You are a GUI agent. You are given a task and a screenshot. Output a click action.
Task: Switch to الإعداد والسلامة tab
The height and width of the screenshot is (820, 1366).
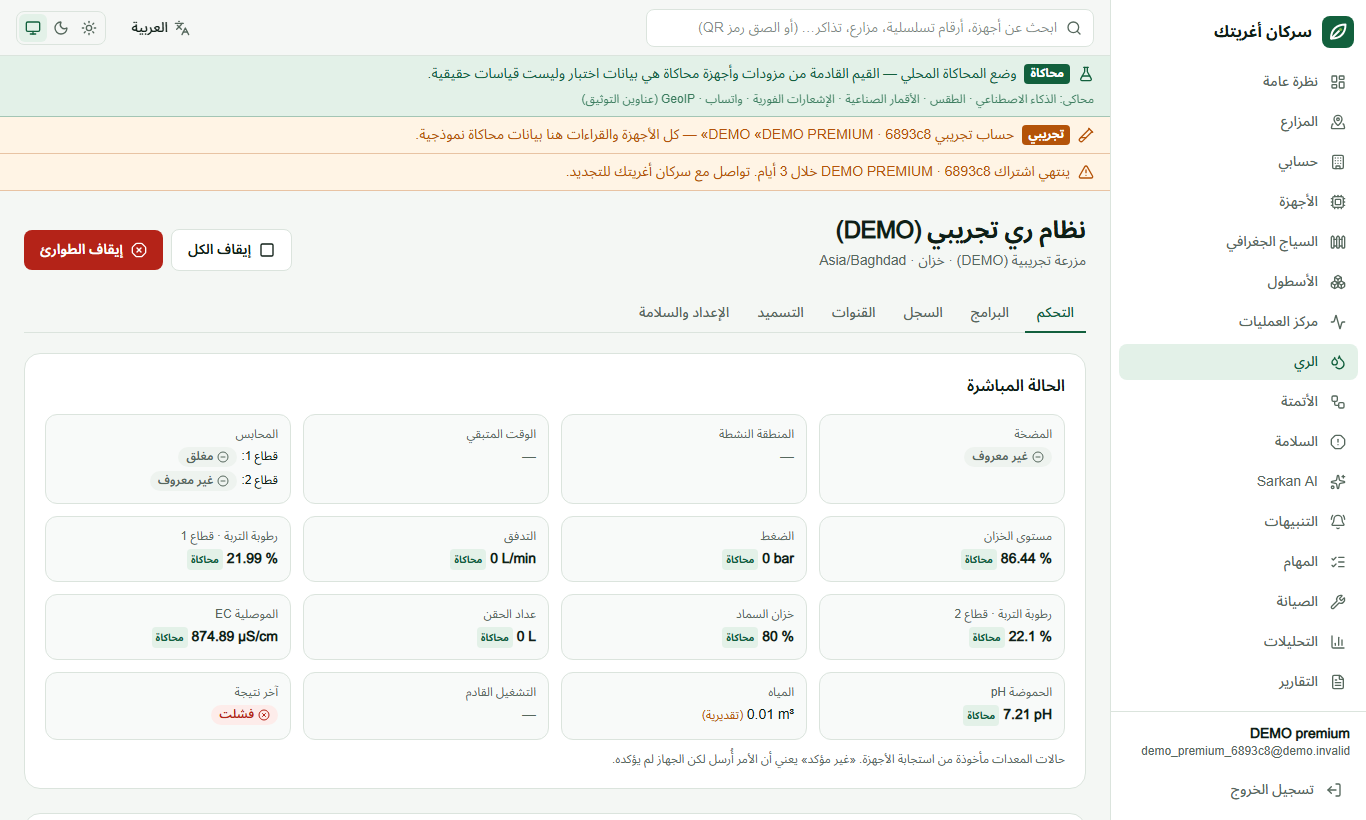tap(684, 313)
